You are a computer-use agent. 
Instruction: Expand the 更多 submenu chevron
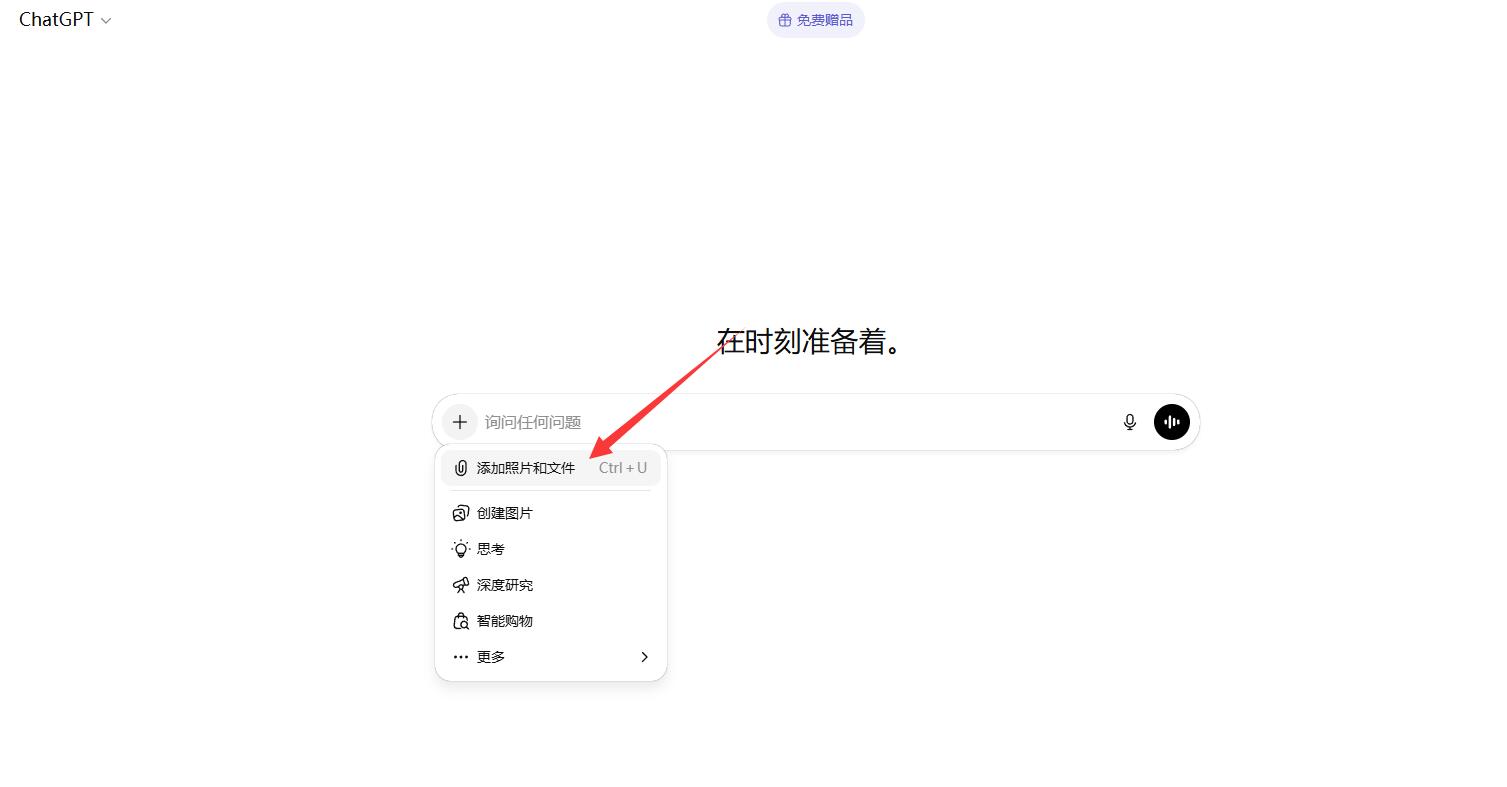click(x=644, y=657)
